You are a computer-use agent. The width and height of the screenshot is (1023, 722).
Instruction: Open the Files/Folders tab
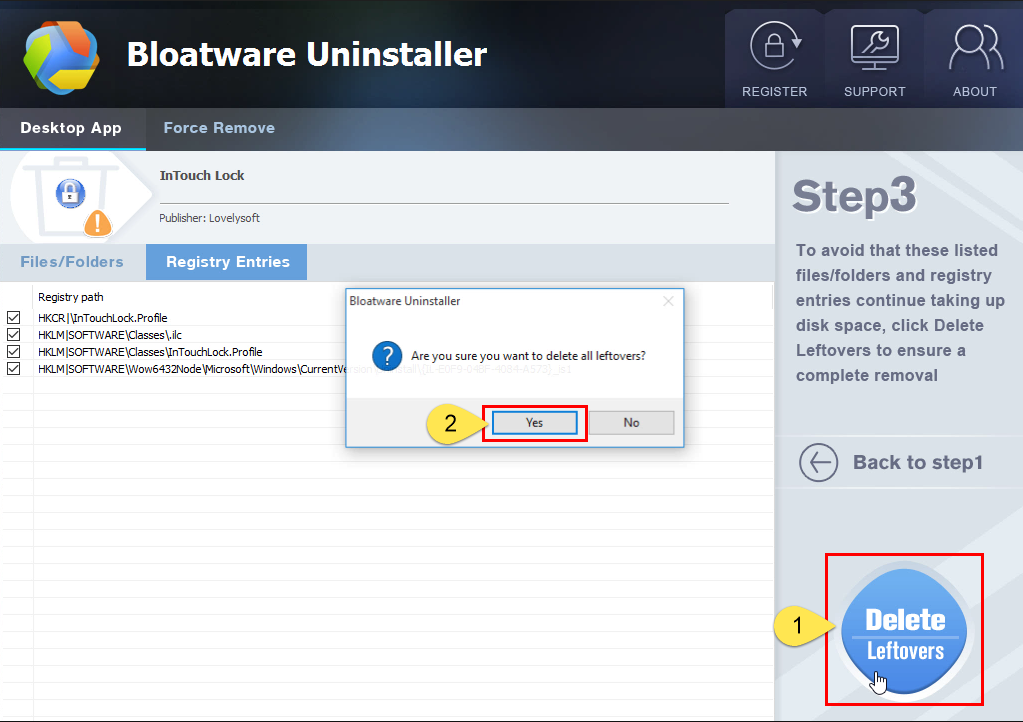coord(72,262)
